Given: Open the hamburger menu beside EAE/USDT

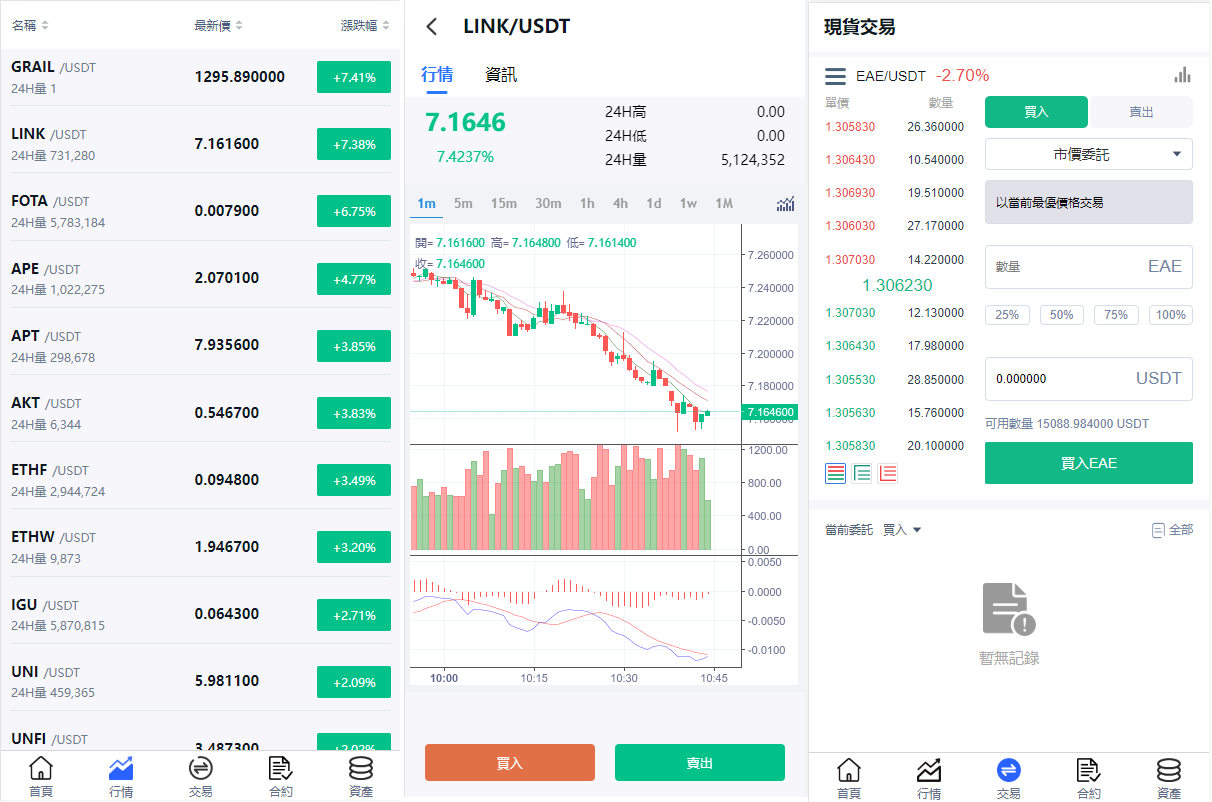Looking at the screenshot, I should (835, 76).
